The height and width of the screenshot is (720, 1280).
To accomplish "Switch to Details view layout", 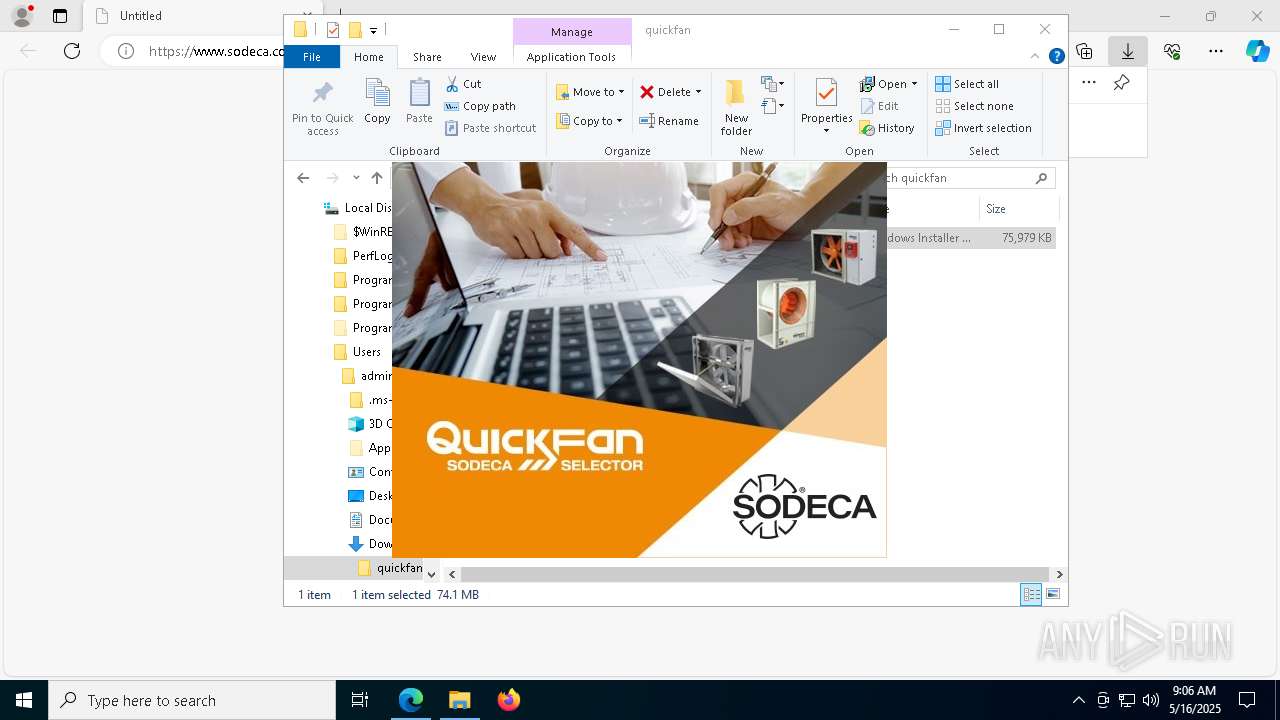I will click(1031, 594).
